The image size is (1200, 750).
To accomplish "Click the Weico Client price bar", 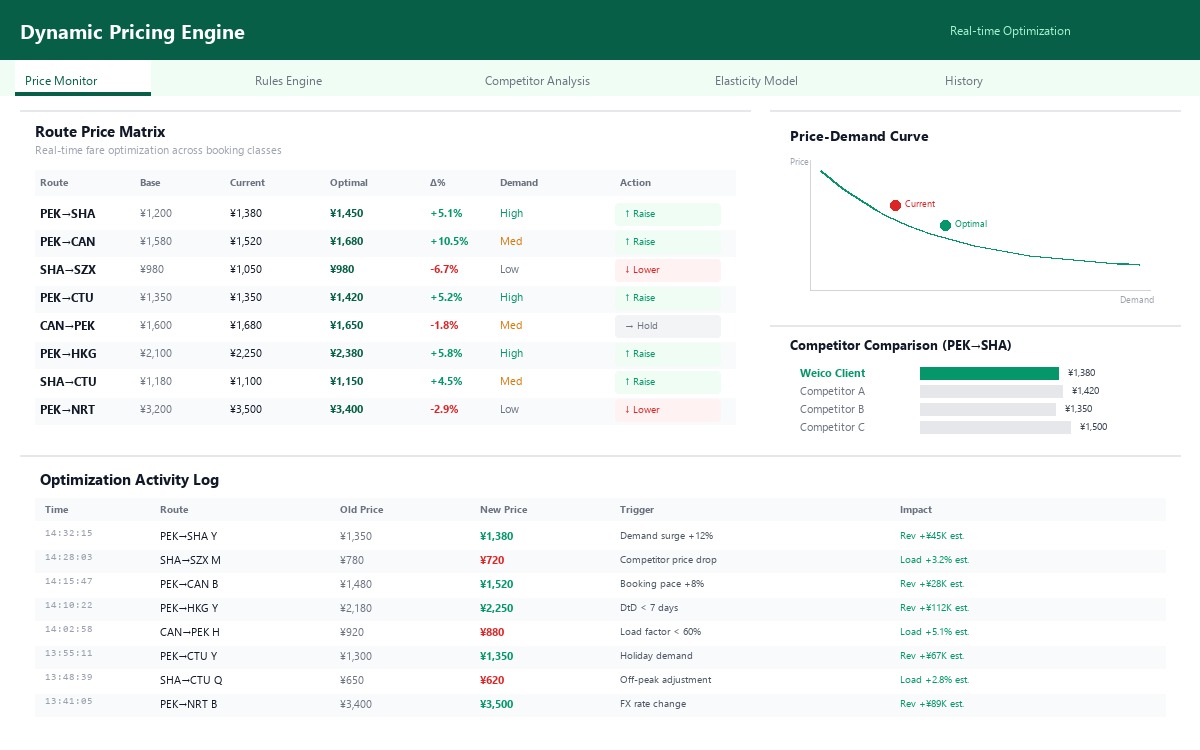I will tap(989, 373).
